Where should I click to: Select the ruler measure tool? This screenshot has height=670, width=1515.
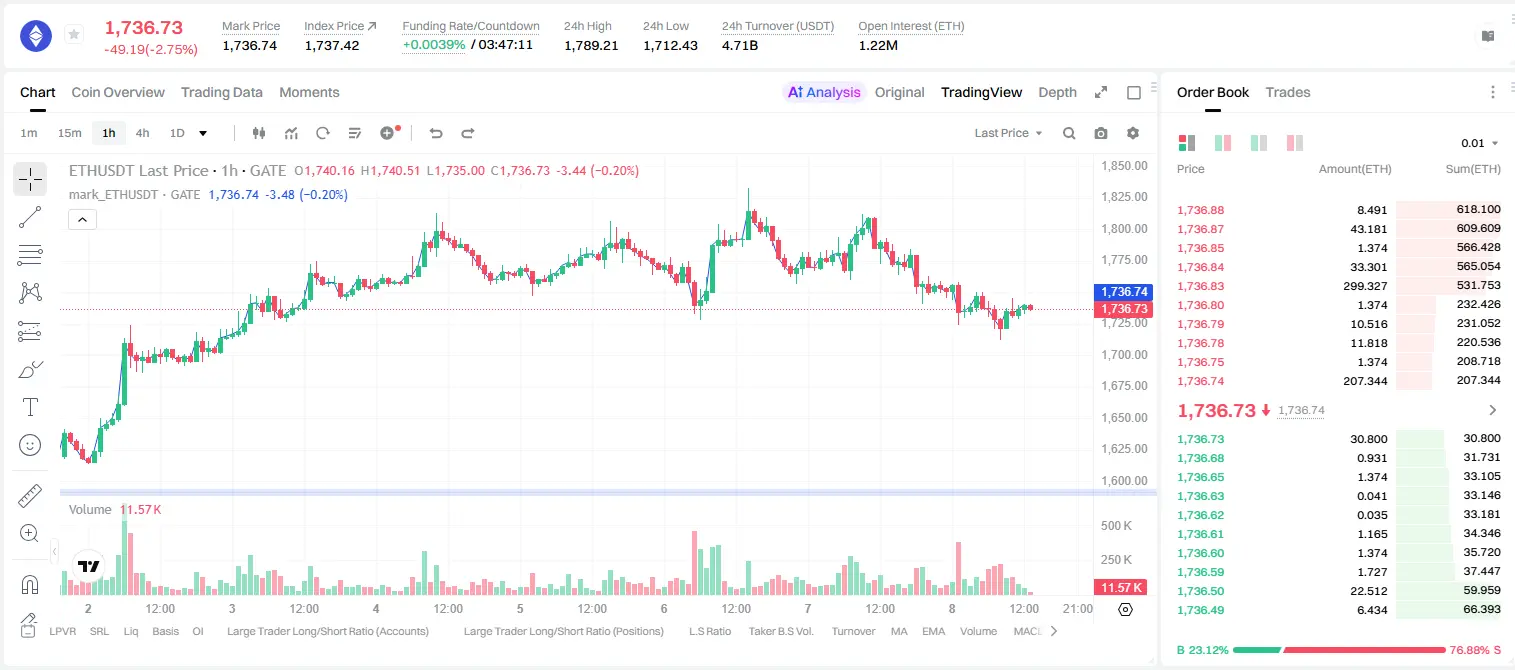[30, 496]
